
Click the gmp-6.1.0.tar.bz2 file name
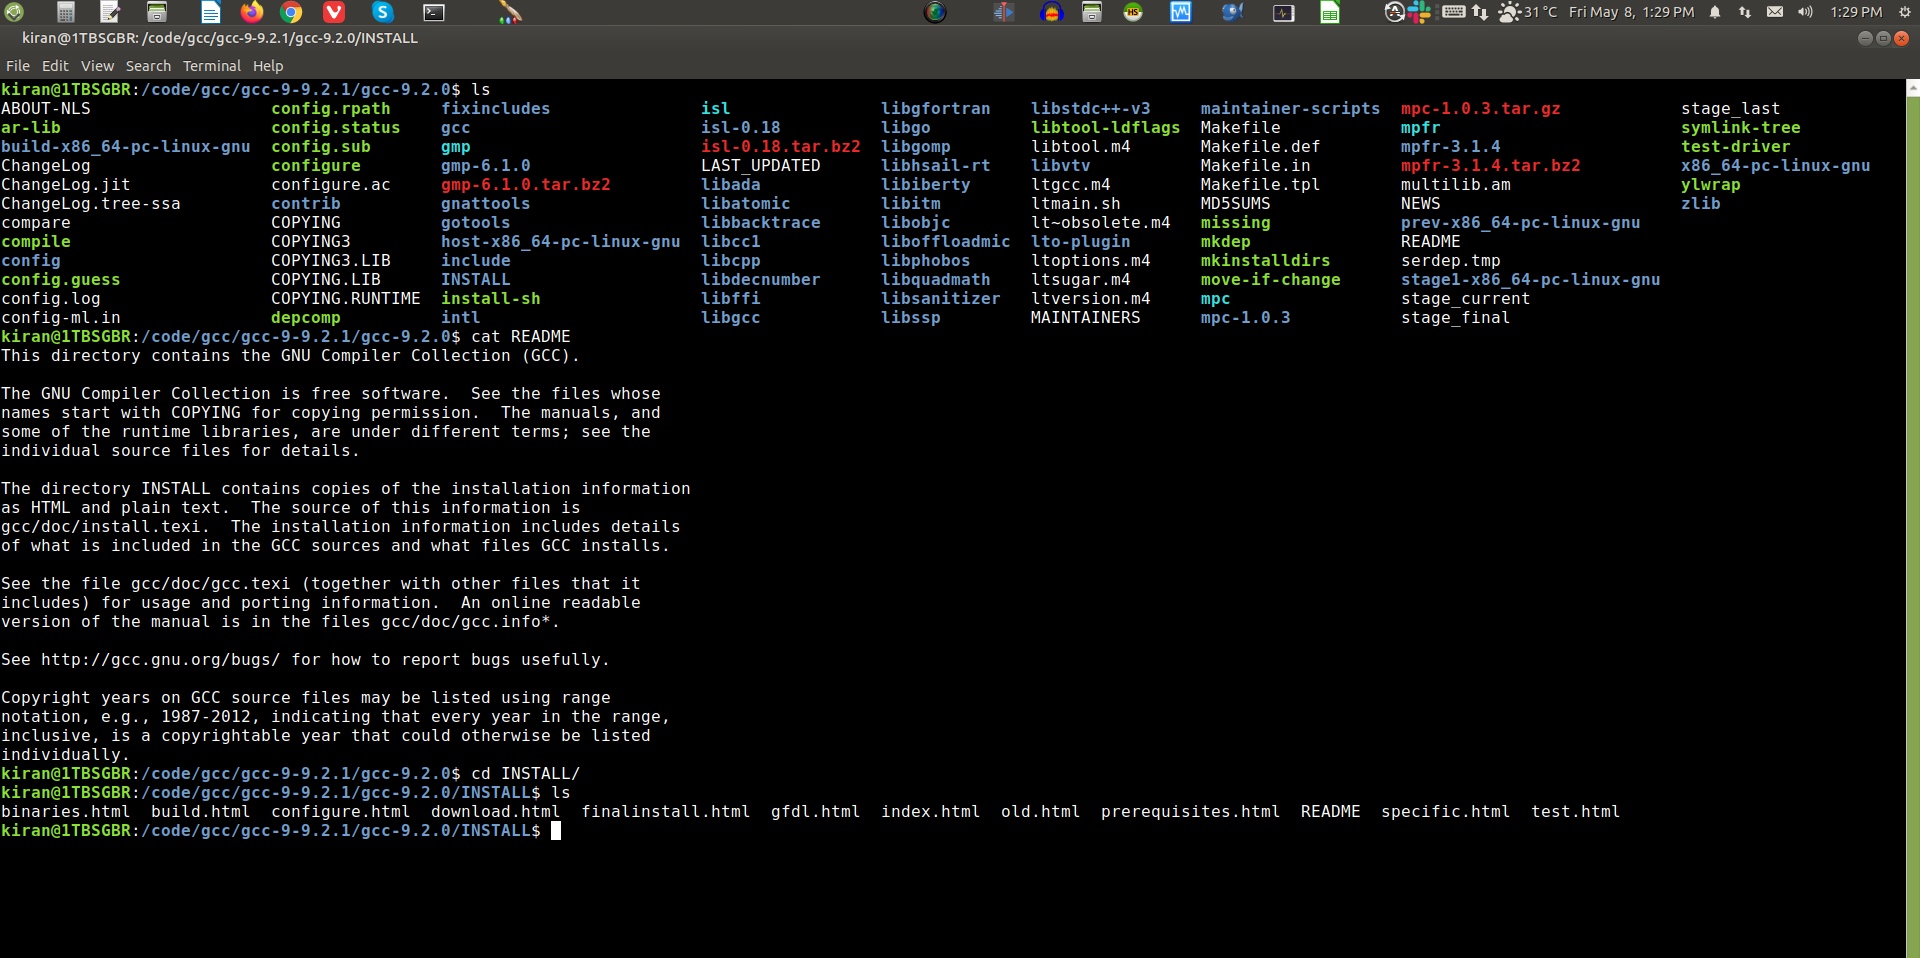click(526, 185)
